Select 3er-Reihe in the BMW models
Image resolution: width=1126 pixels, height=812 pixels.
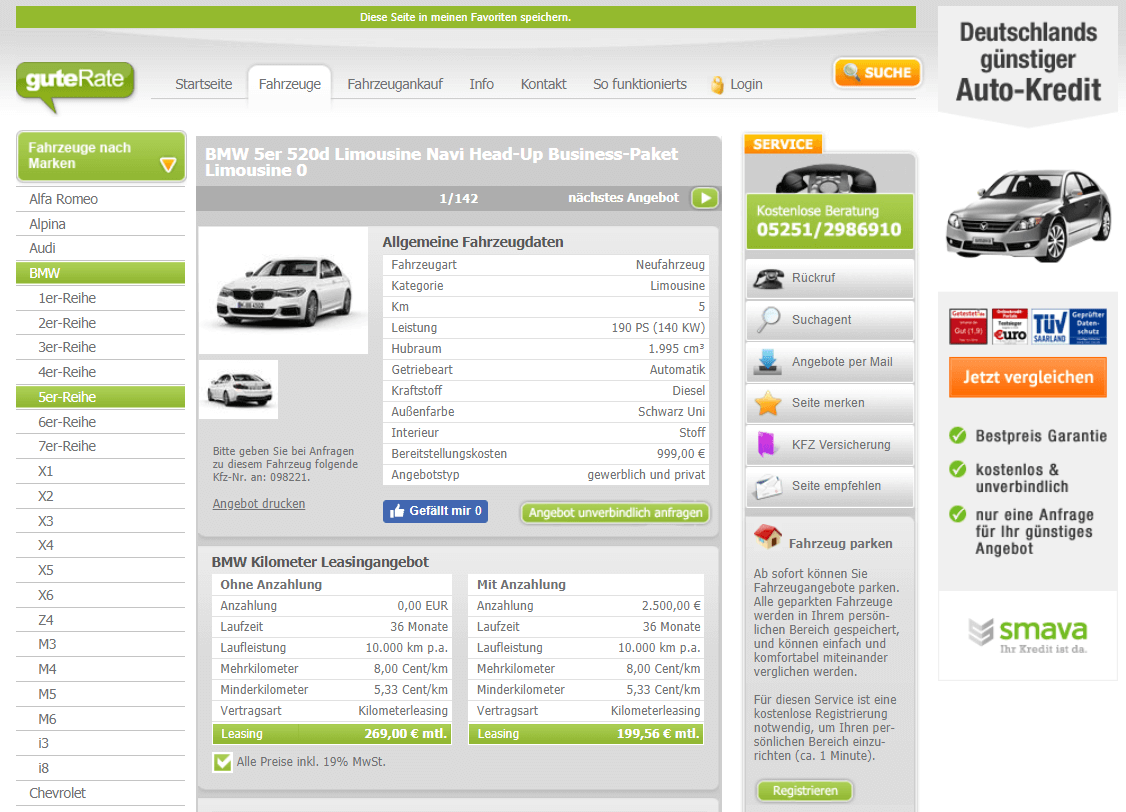101,347
